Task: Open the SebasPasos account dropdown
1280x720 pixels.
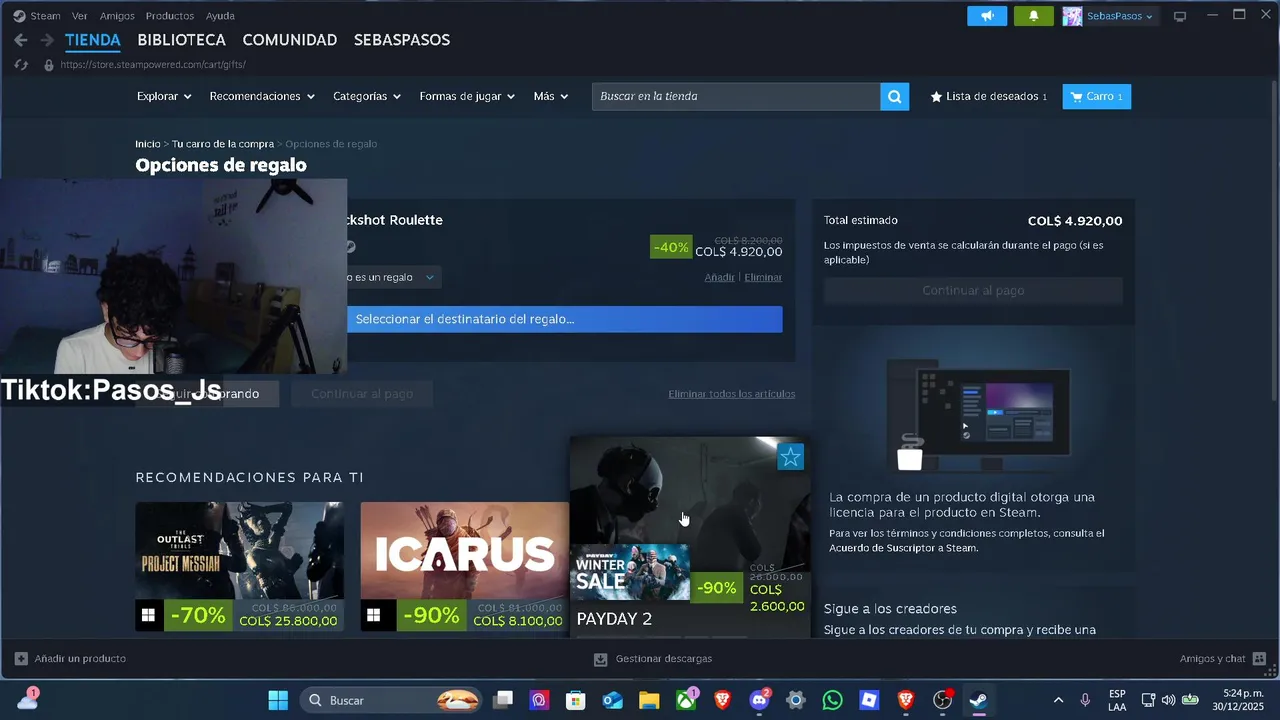Action: pyautogui.click(x=1120, y=16)
